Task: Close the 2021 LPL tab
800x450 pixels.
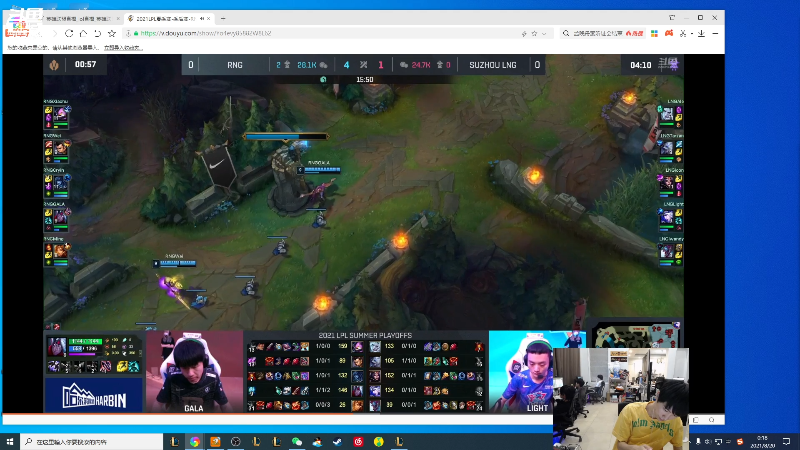Action: point(209,18)
